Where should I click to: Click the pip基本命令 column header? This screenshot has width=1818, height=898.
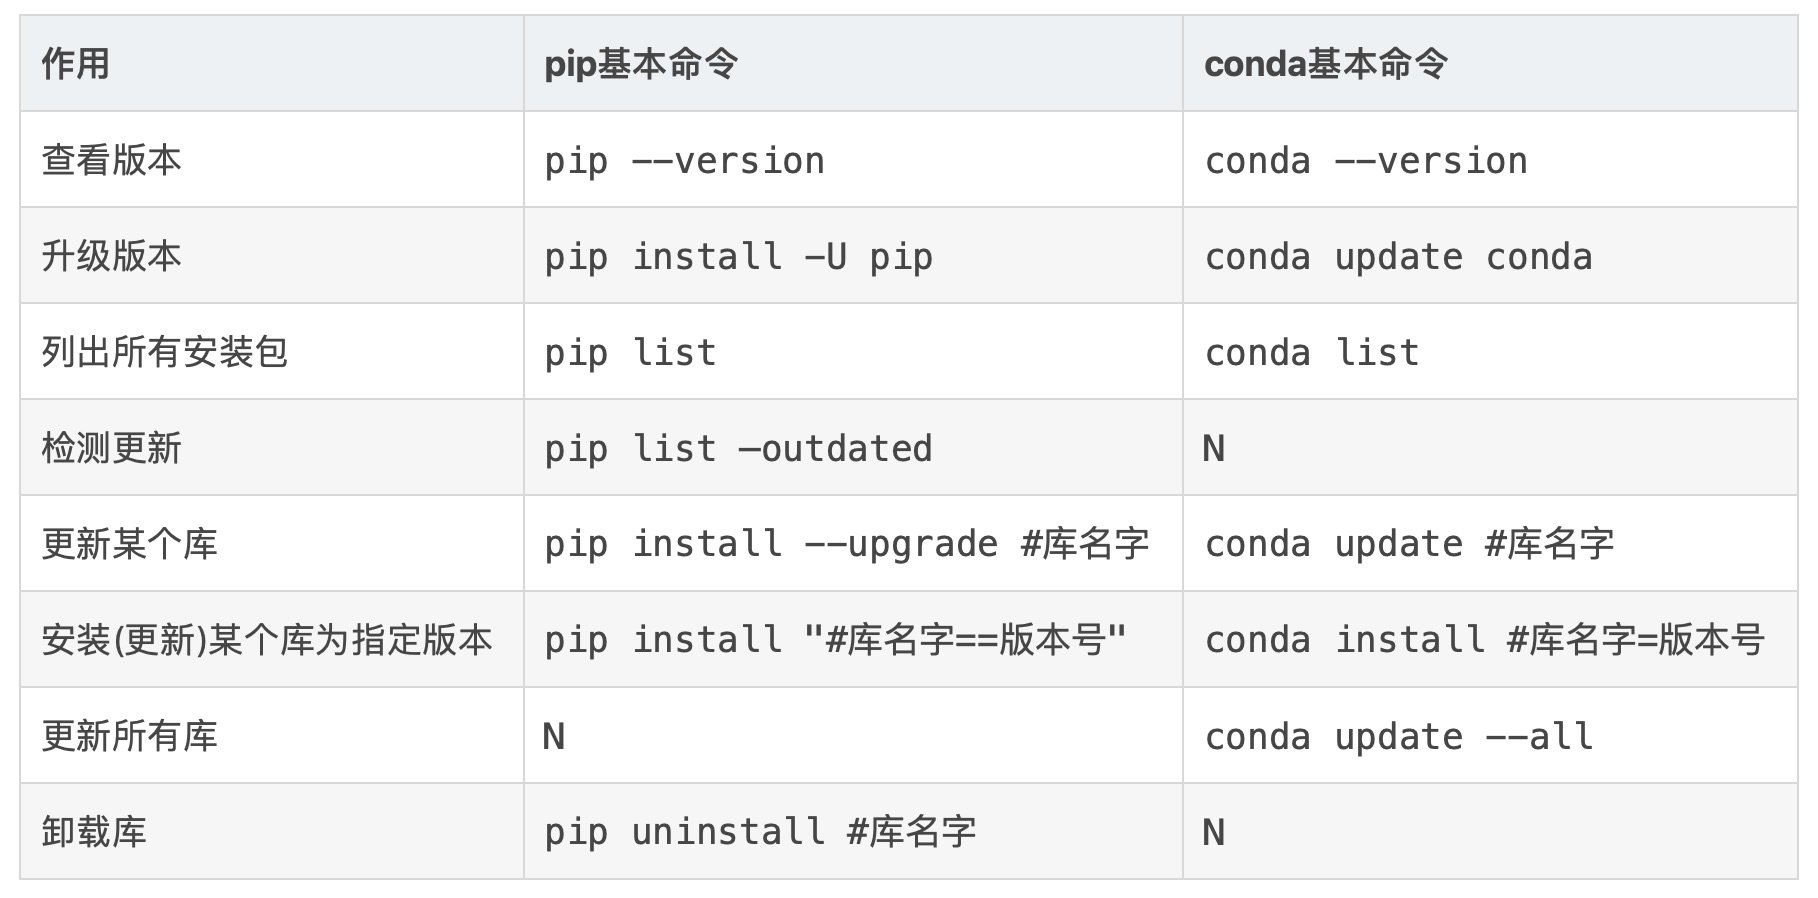pyautogui.click(x=641, y=64)
